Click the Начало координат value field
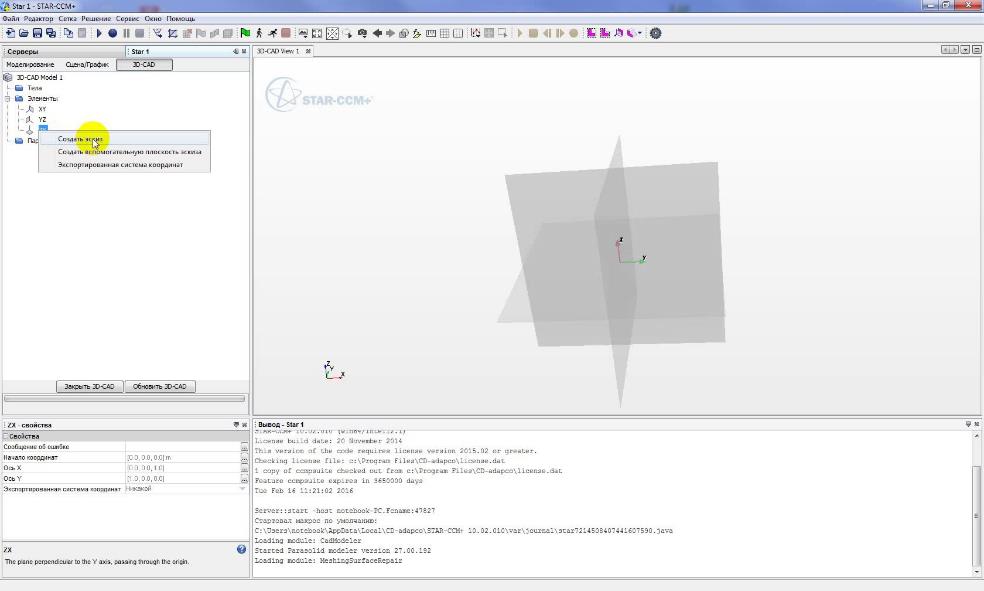 click(x=182, y=457)
